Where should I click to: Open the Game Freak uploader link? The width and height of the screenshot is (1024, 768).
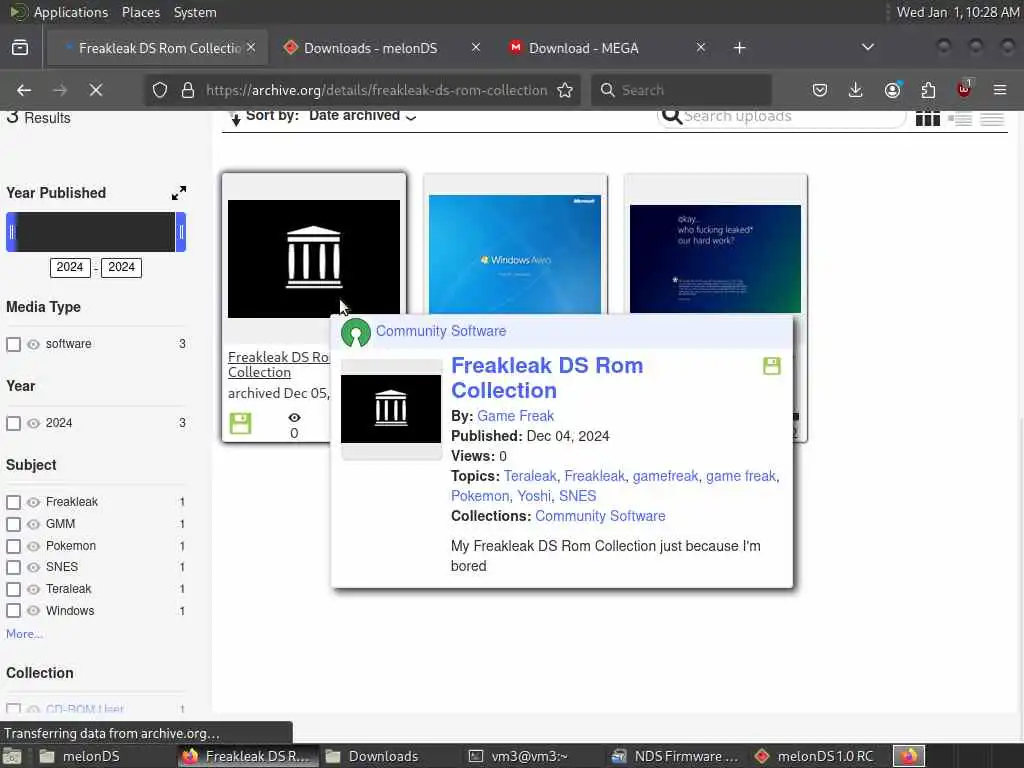click(x=515, y=416)
